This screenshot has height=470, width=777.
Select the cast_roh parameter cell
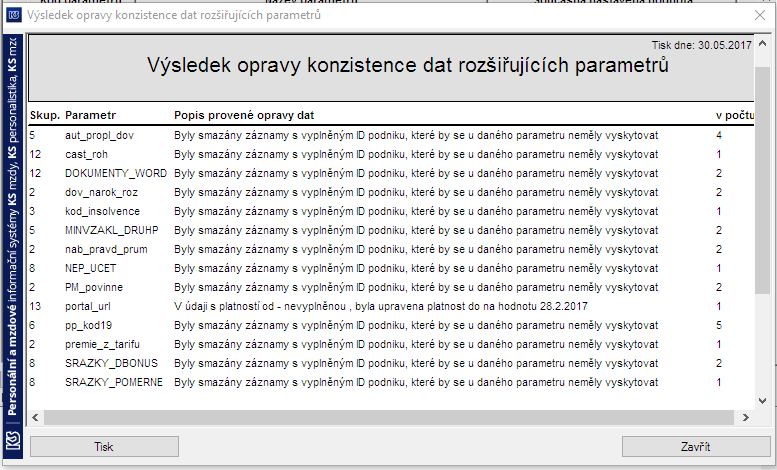86,154
